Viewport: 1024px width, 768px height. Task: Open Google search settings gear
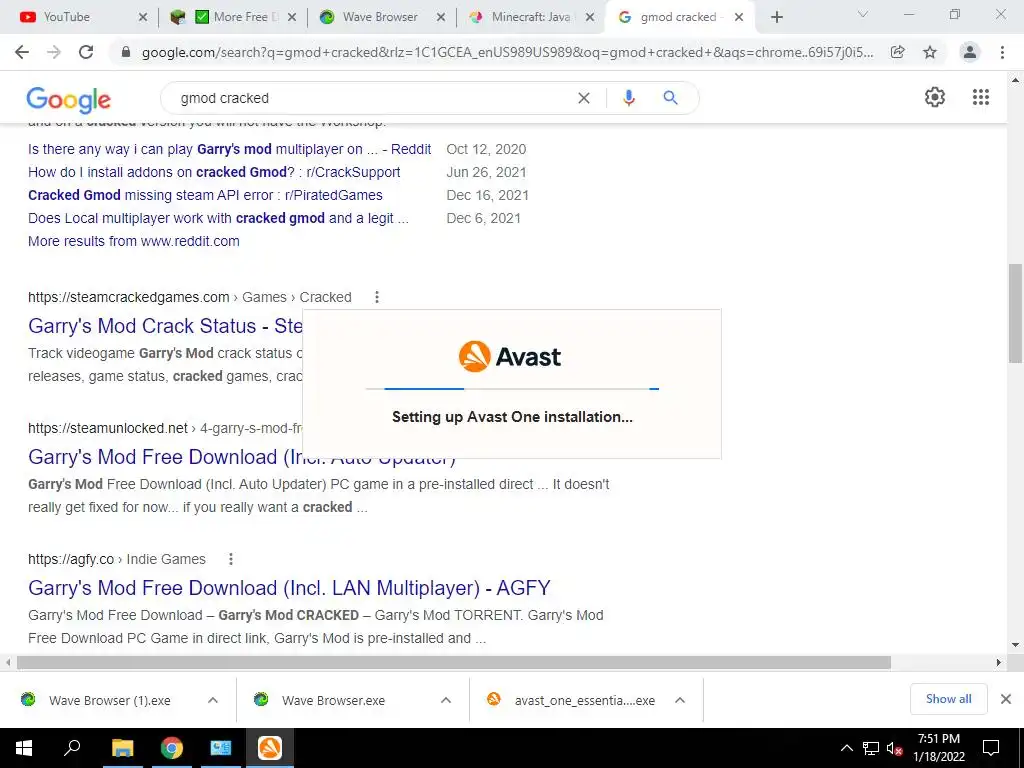coord(935,97)
